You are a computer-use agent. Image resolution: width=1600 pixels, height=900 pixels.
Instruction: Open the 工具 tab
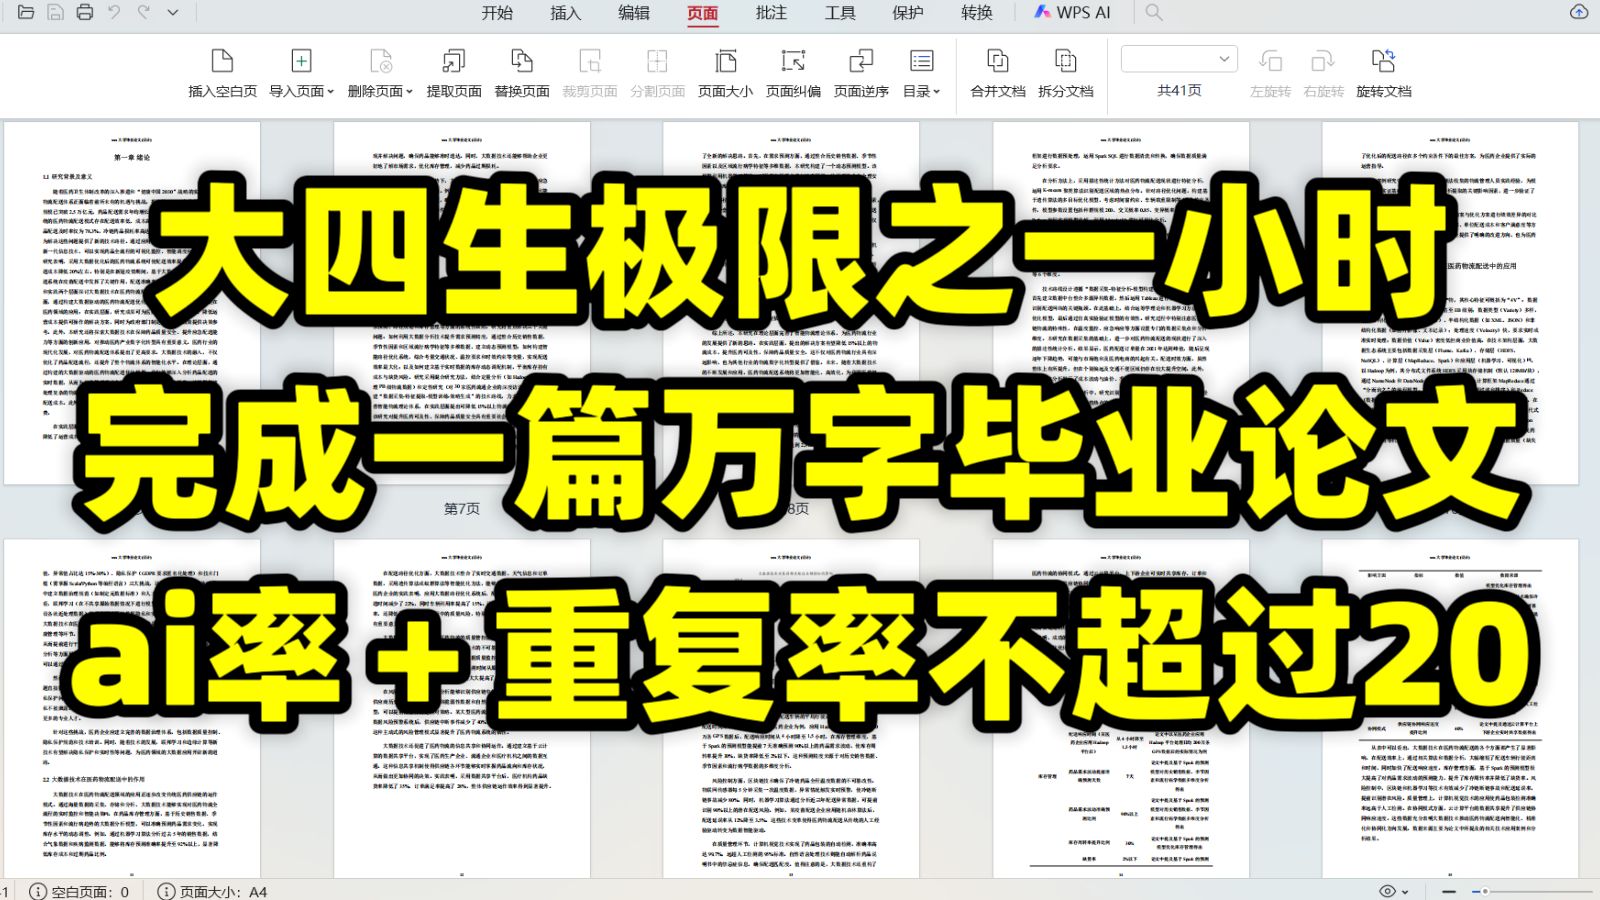coord(840,12)
